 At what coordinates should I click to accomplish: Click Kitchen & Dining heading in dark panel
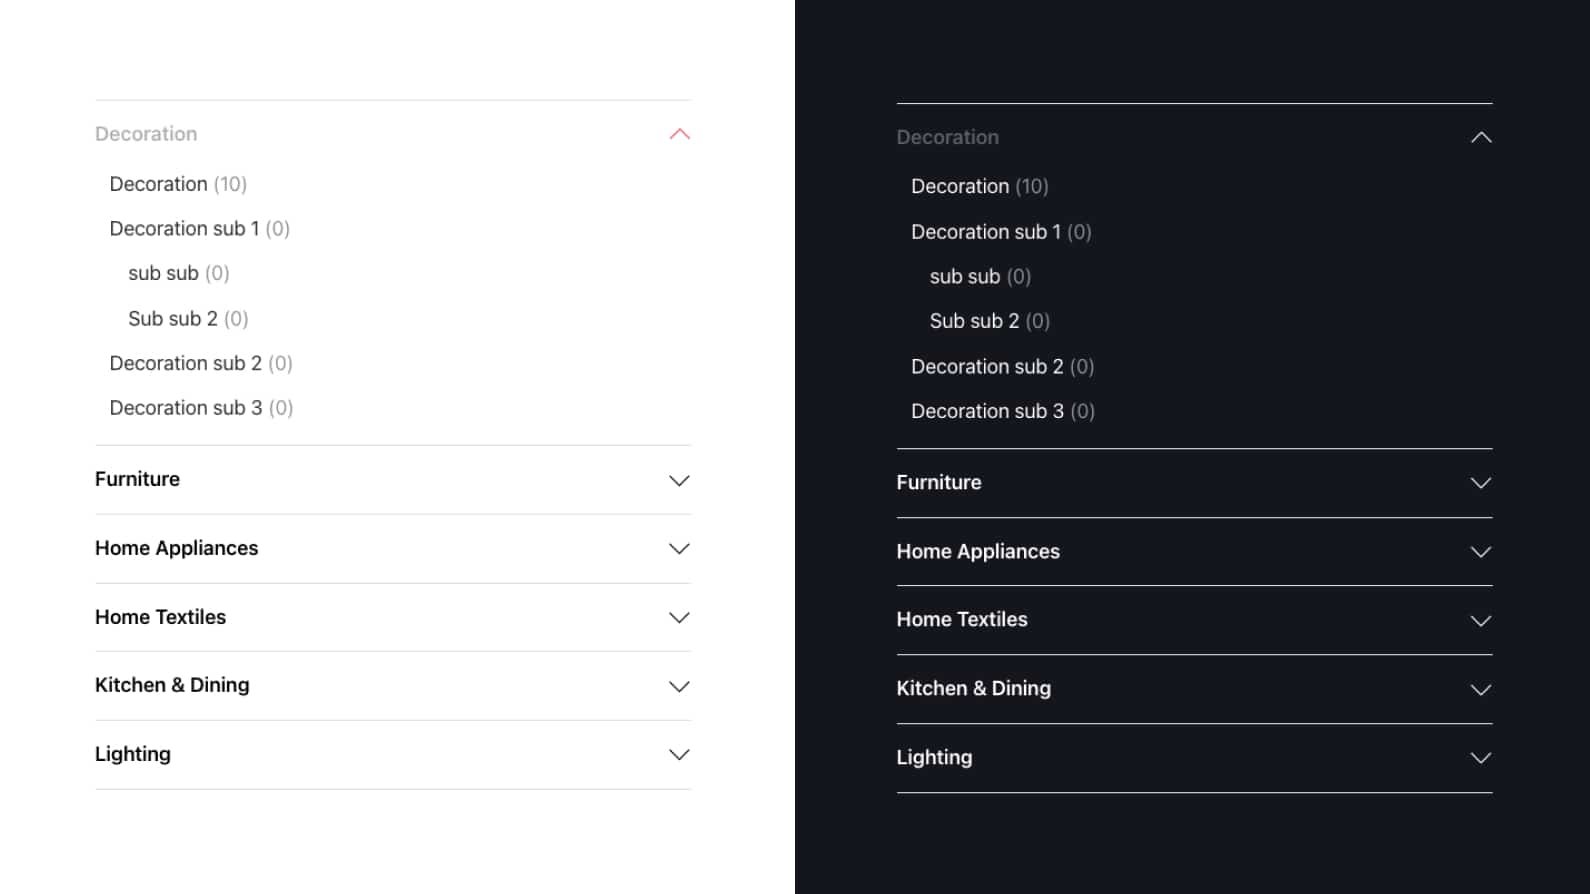click(974, 688)
